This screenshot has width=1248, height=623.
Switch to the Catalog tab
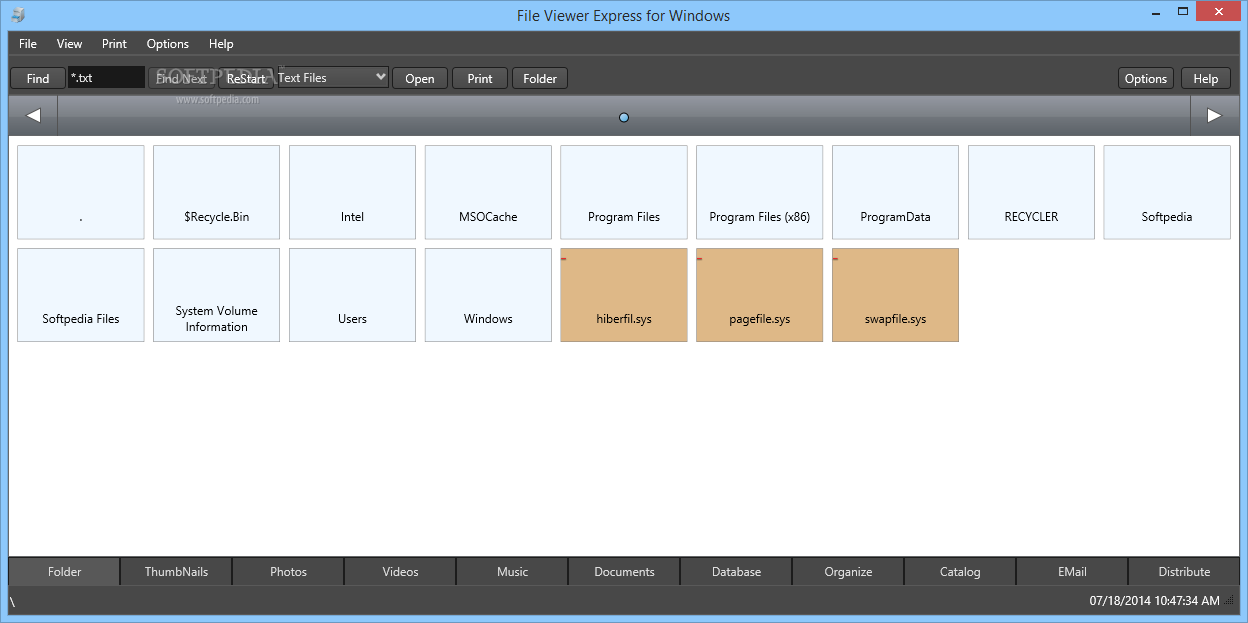click(x=960, y=572)
